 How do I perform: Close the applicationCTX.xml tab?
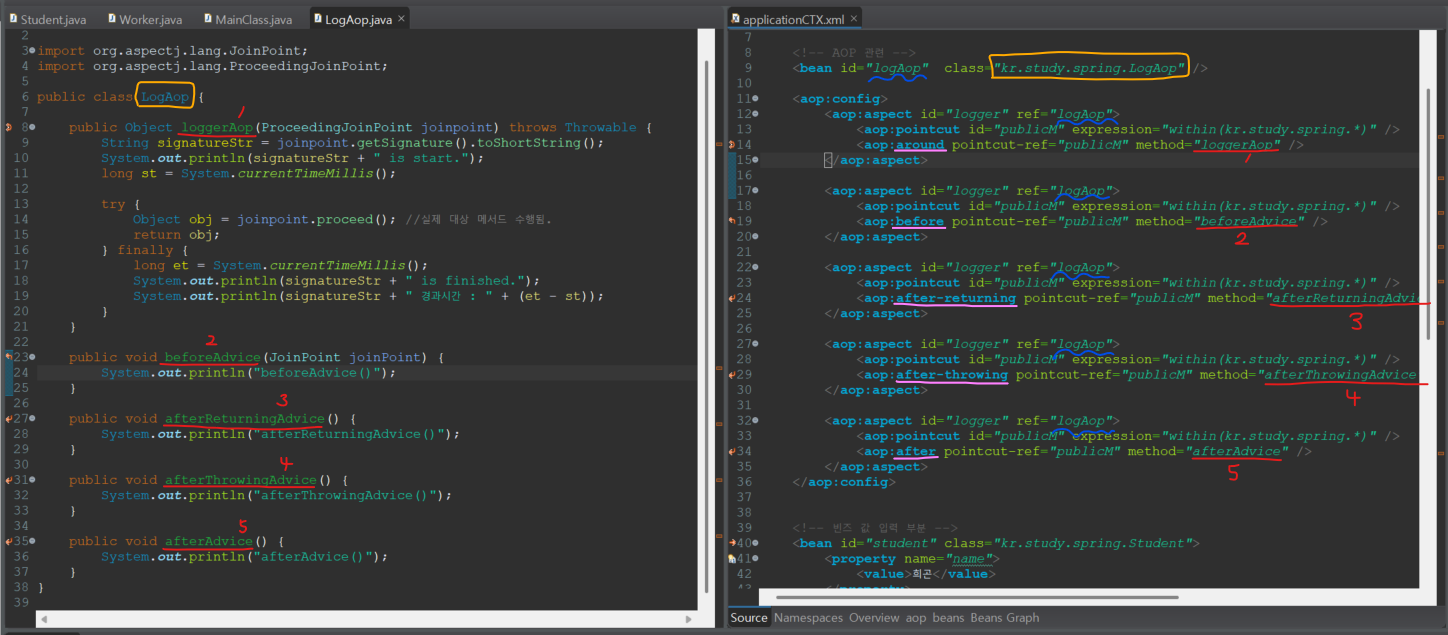click(x=854, y=19)
